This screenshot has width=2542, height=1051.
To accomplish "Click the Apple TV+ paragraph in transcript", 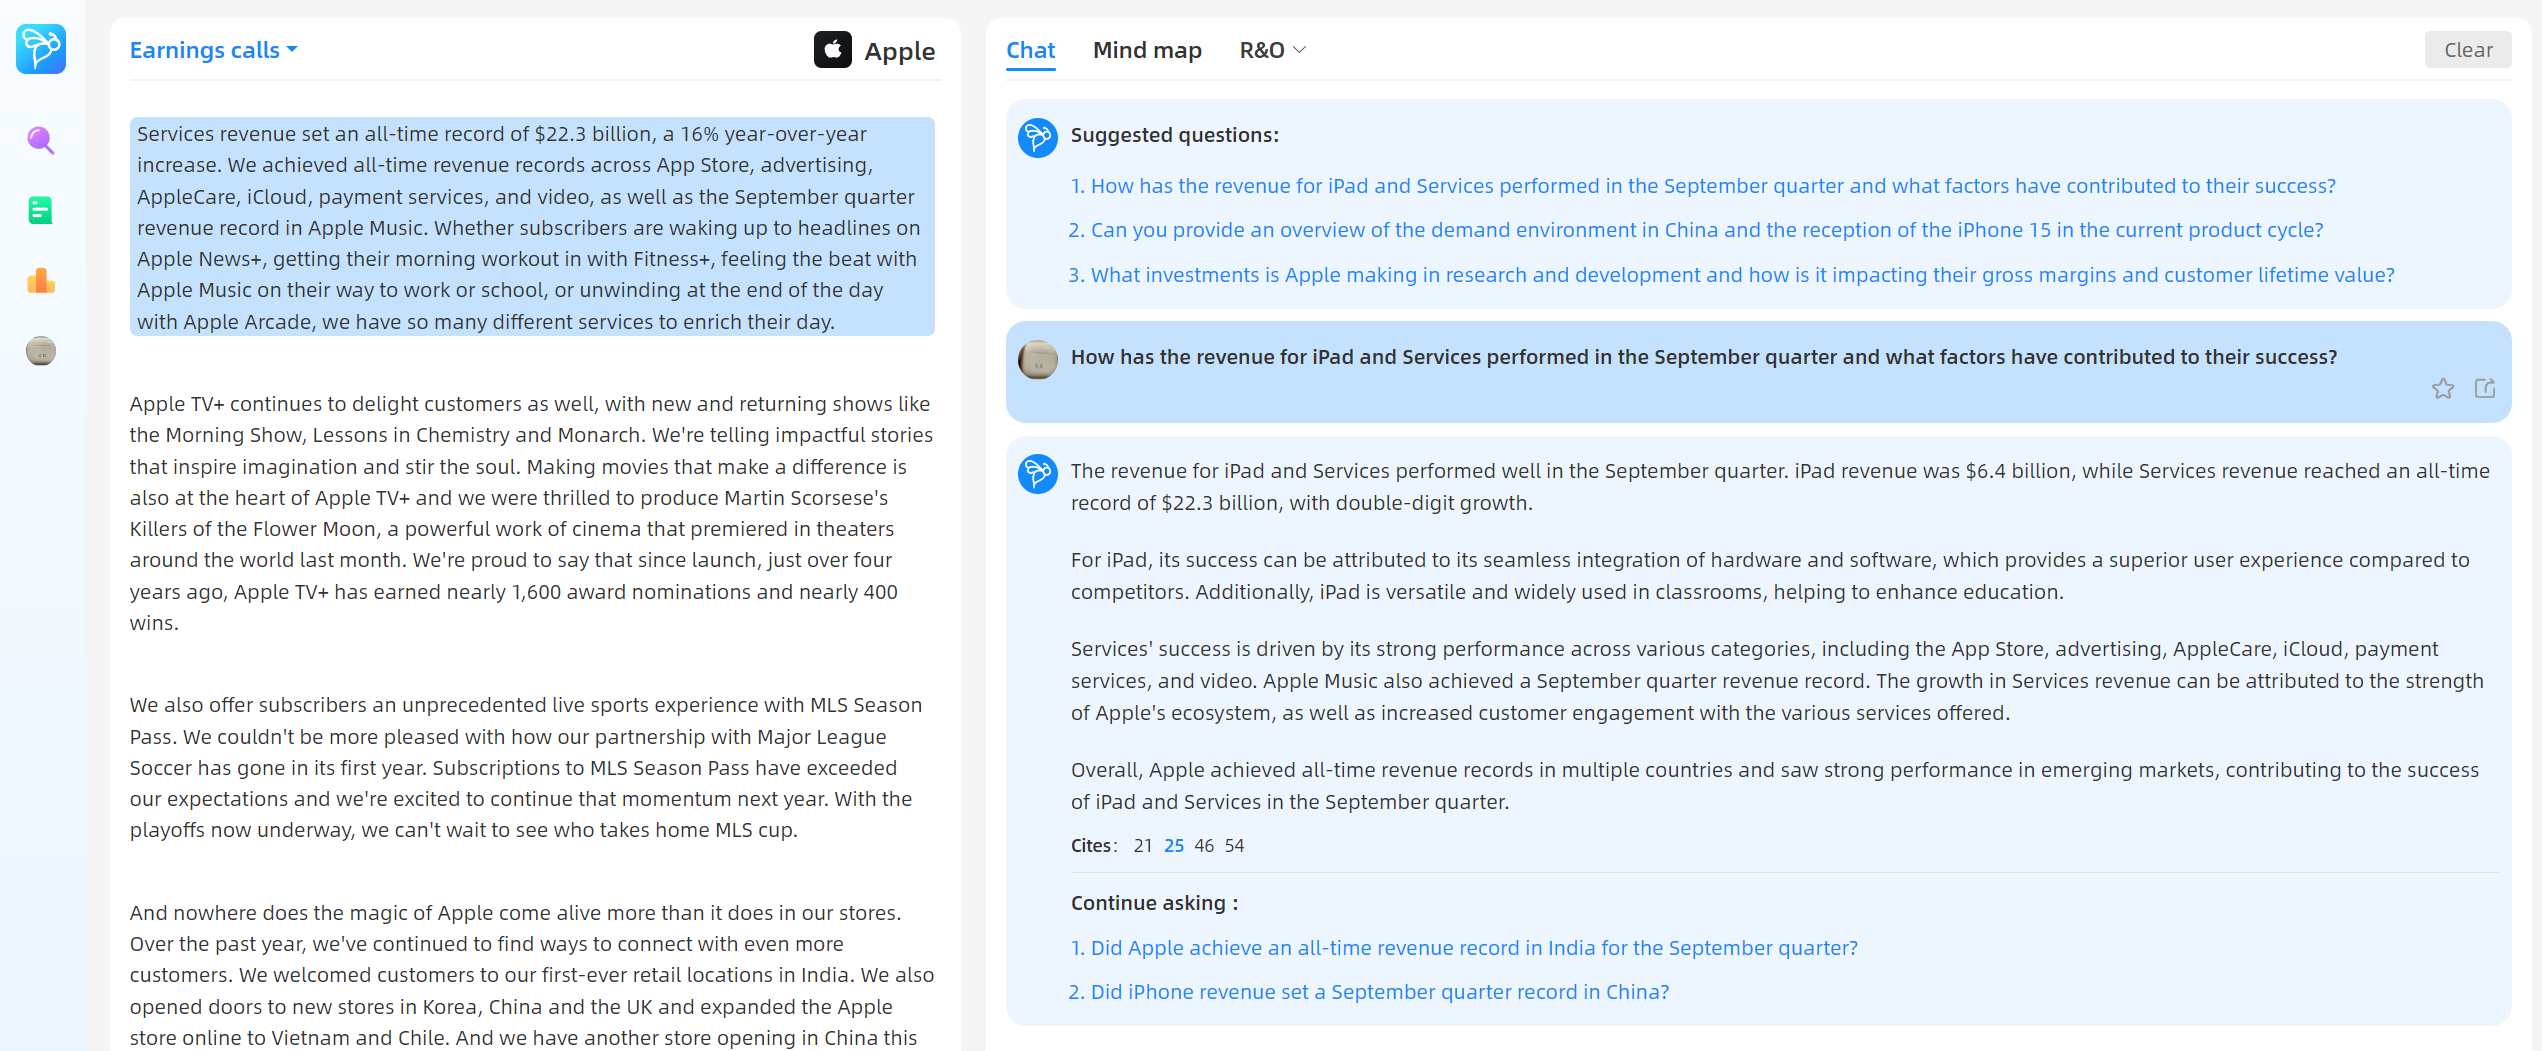I will pos(532,513).
